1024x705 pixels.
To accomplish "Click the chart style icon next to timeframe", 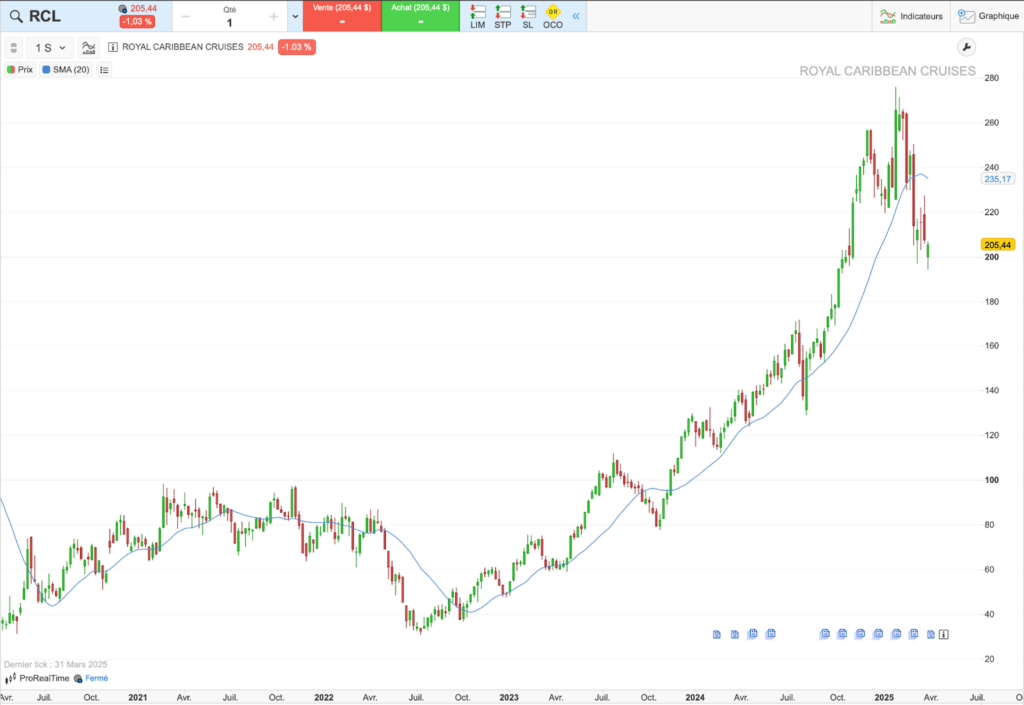I will pyautogui.click(x=88, y=48).
